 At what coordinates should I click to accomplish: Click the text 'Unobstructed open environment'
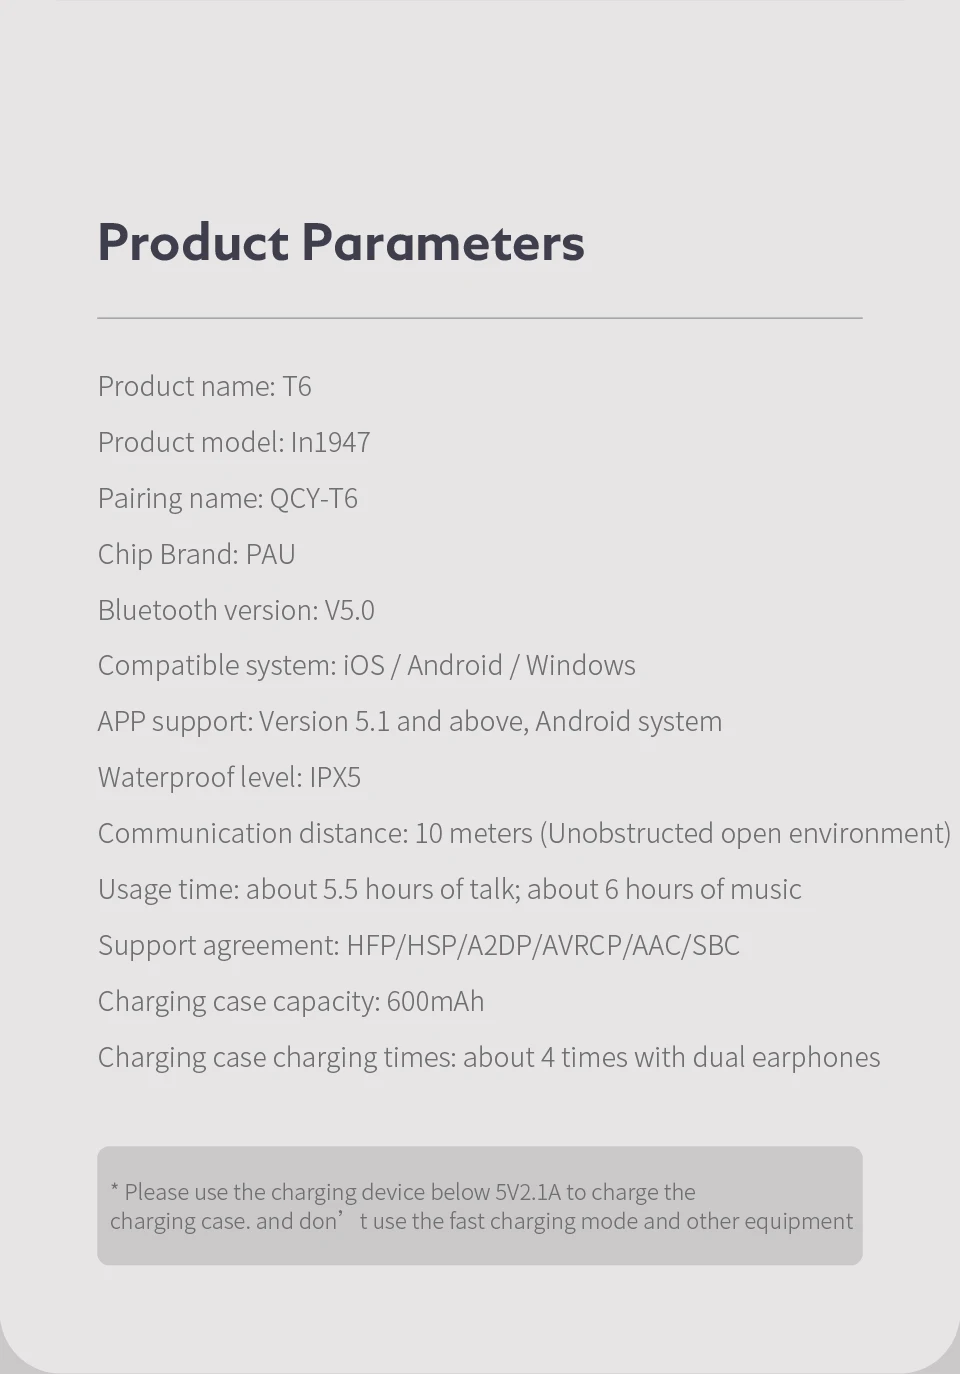[745, 833]
